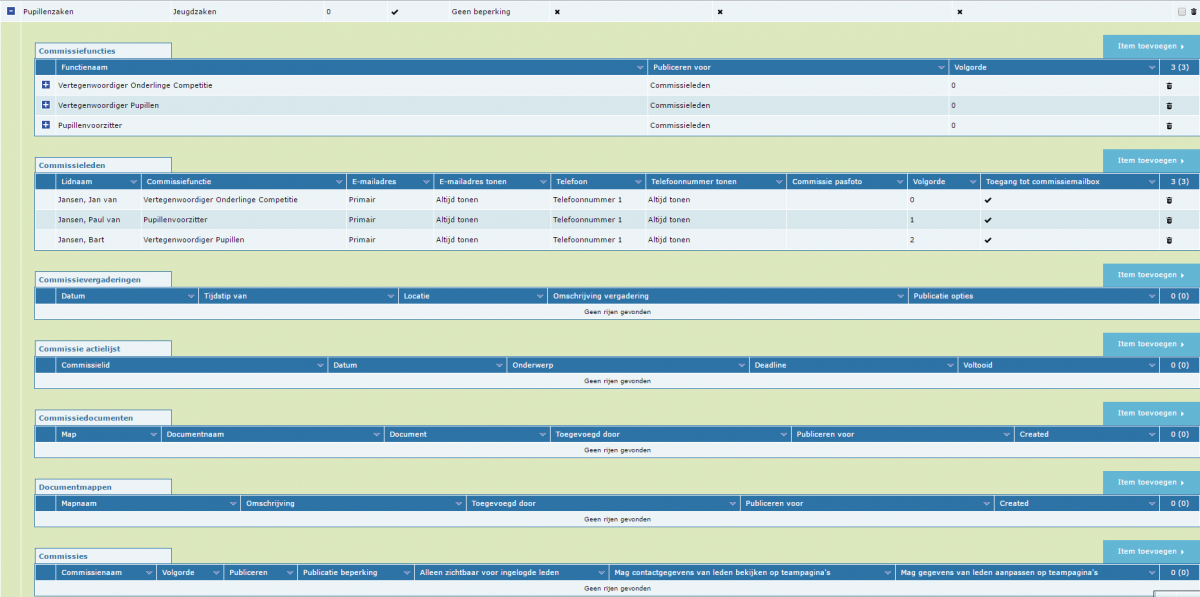
Task: Click mailbox access checkmark for Jansen, Bart
Action: tap(988, 240)
